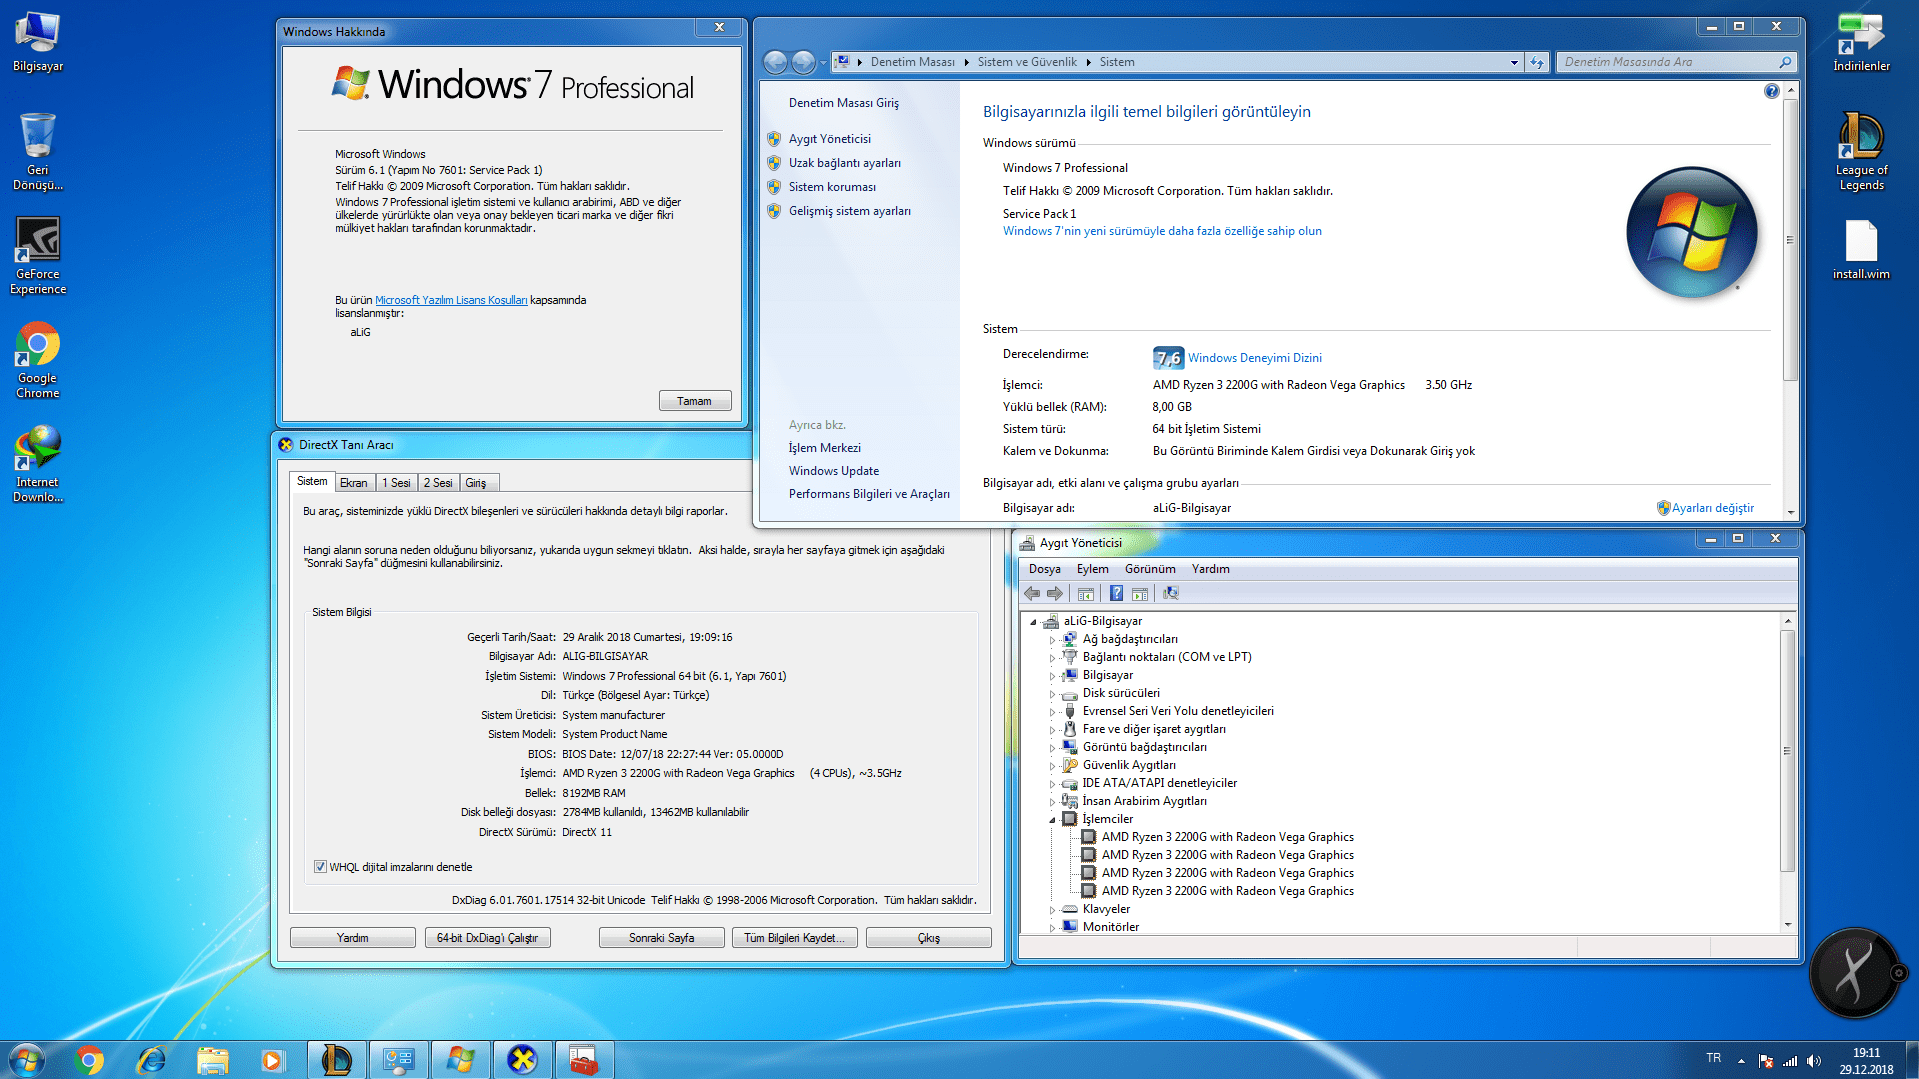Click the help icon in Aygıt Yöneticisi toolbar
This screenshot has height=1079, width=1919.
point(1116,593)
